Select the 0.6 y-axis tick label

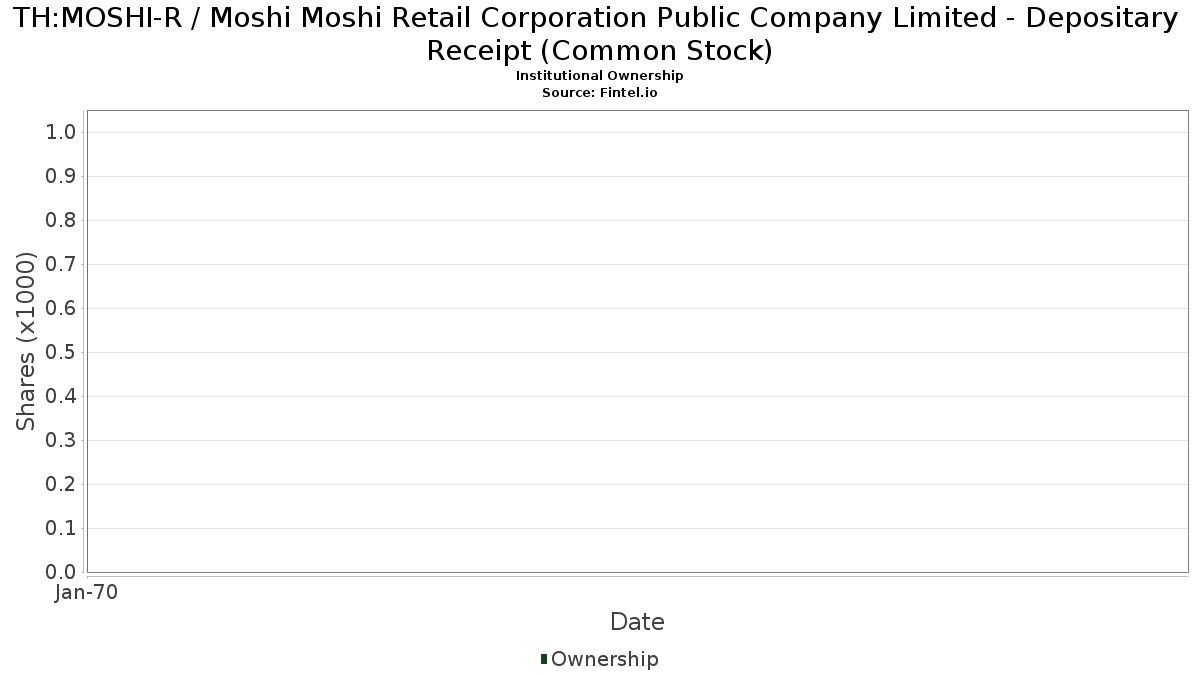(62, 309)
